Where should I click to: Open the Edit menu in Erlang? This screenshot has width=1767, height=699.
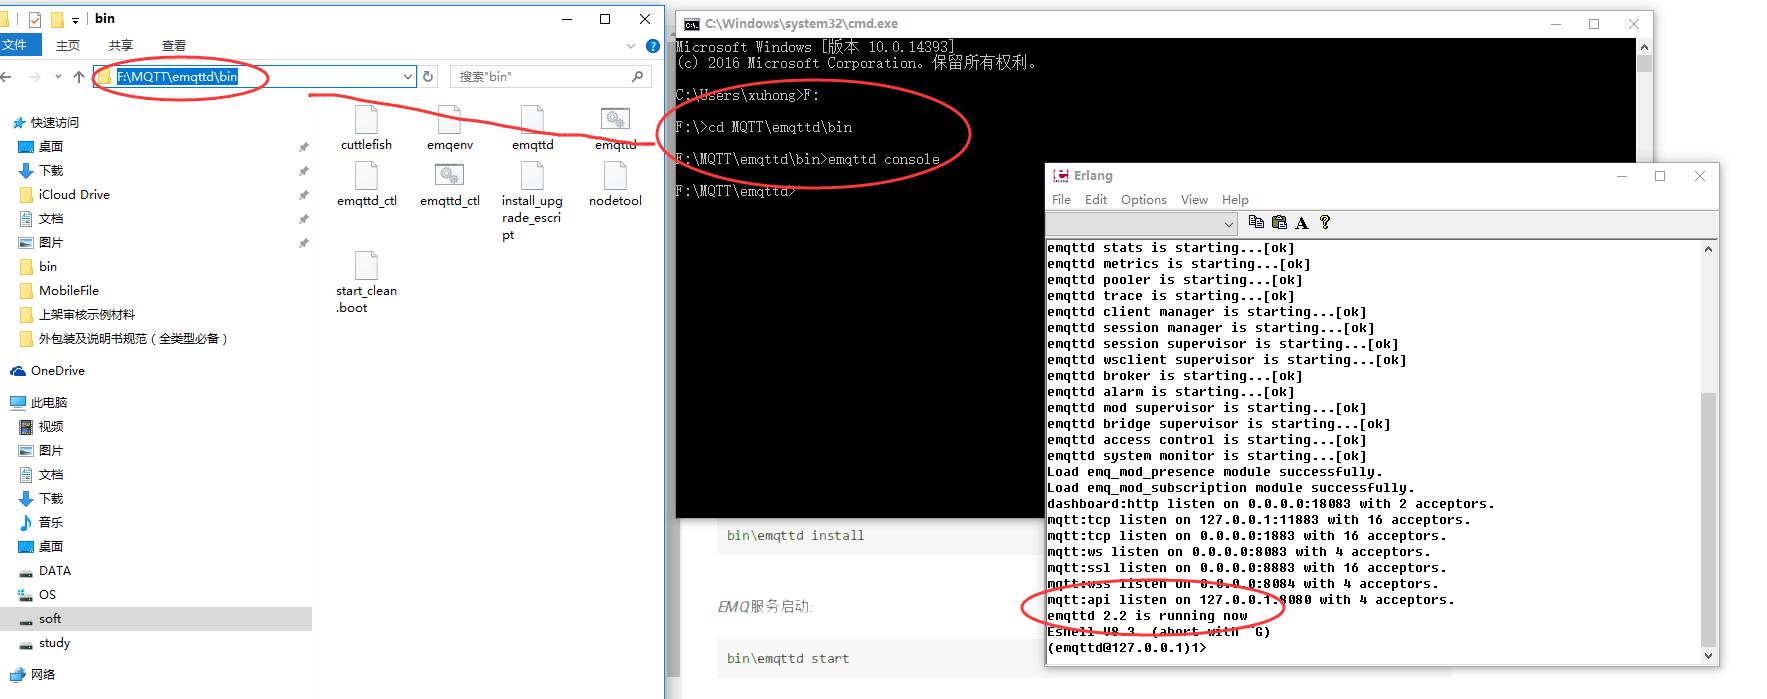1096,199
